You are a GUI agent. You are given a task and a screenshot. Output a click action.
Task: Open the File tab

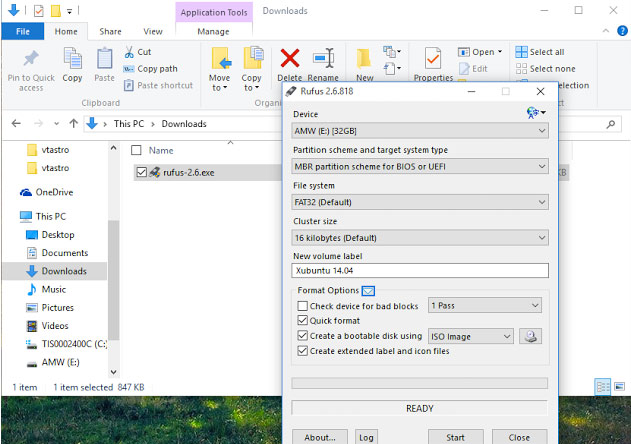(x=23, y=31)
